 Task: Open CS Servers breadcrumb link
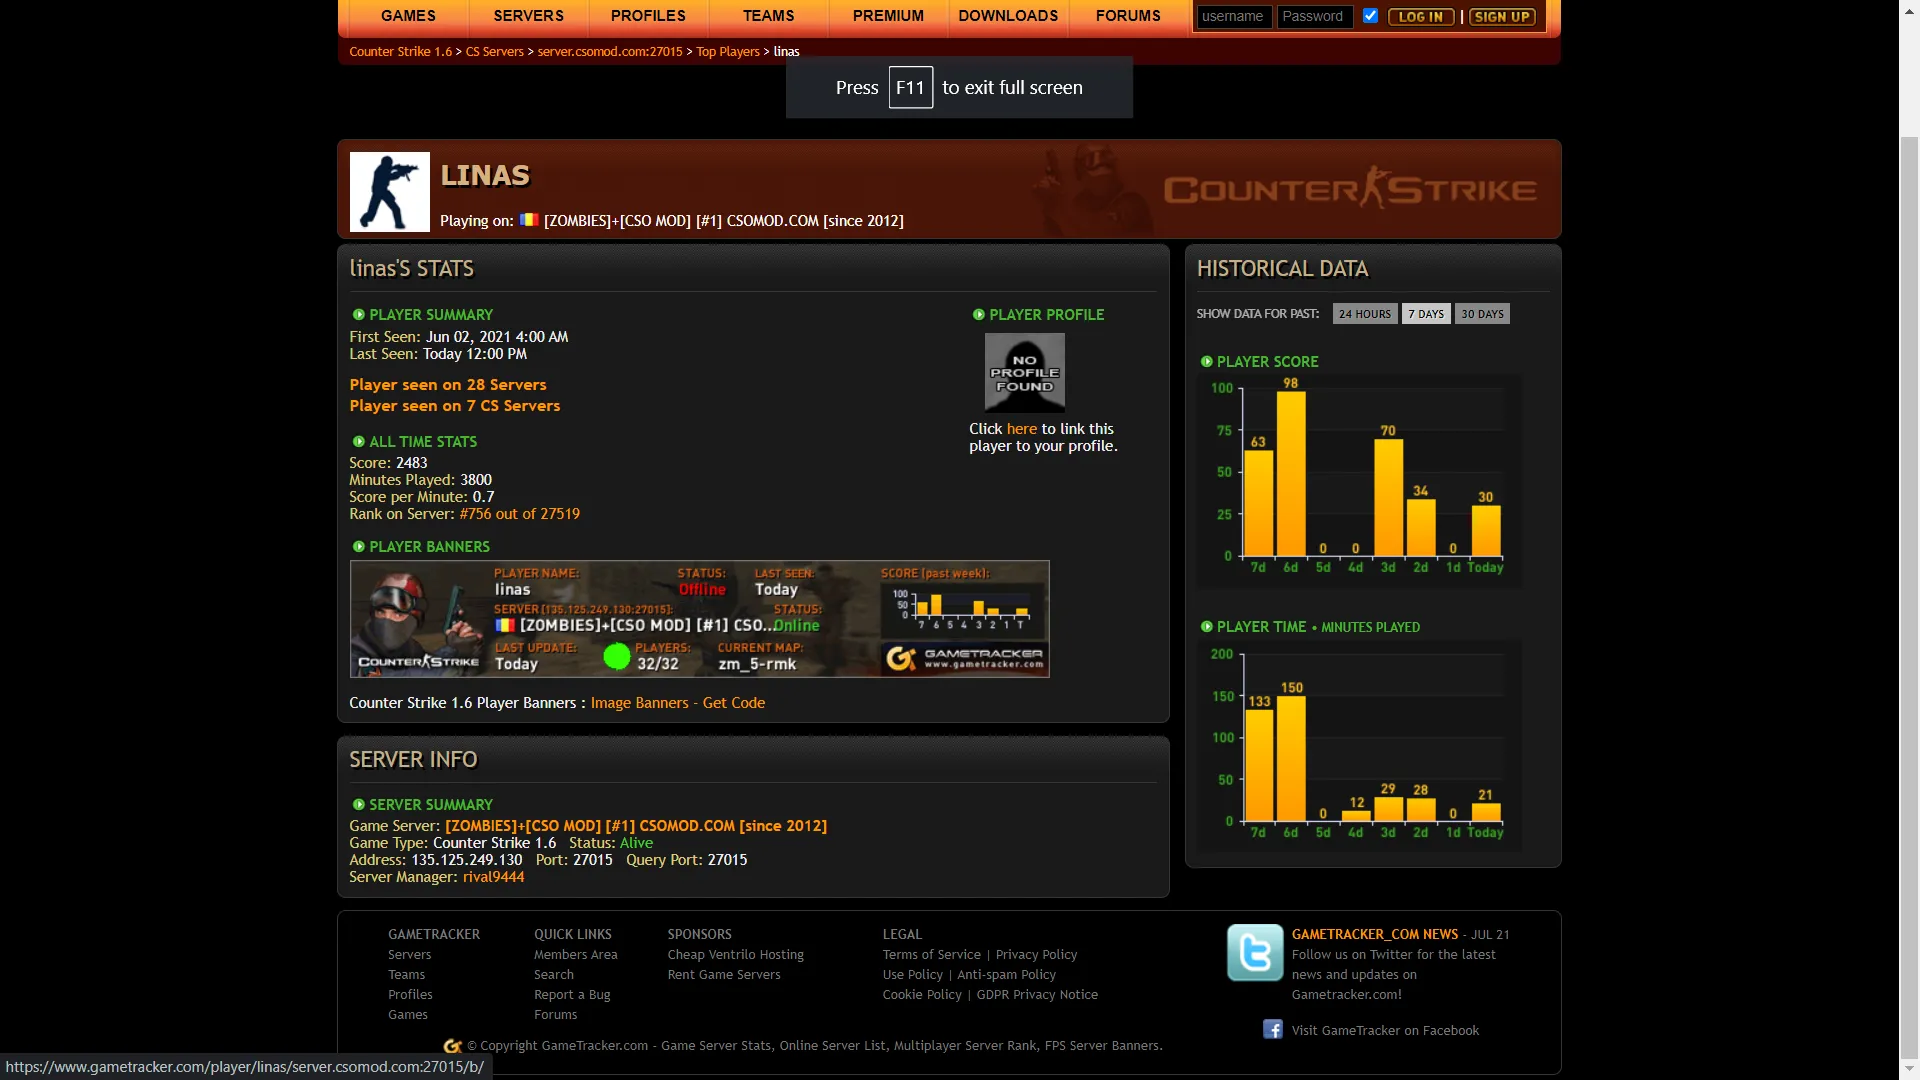[494, 52]
